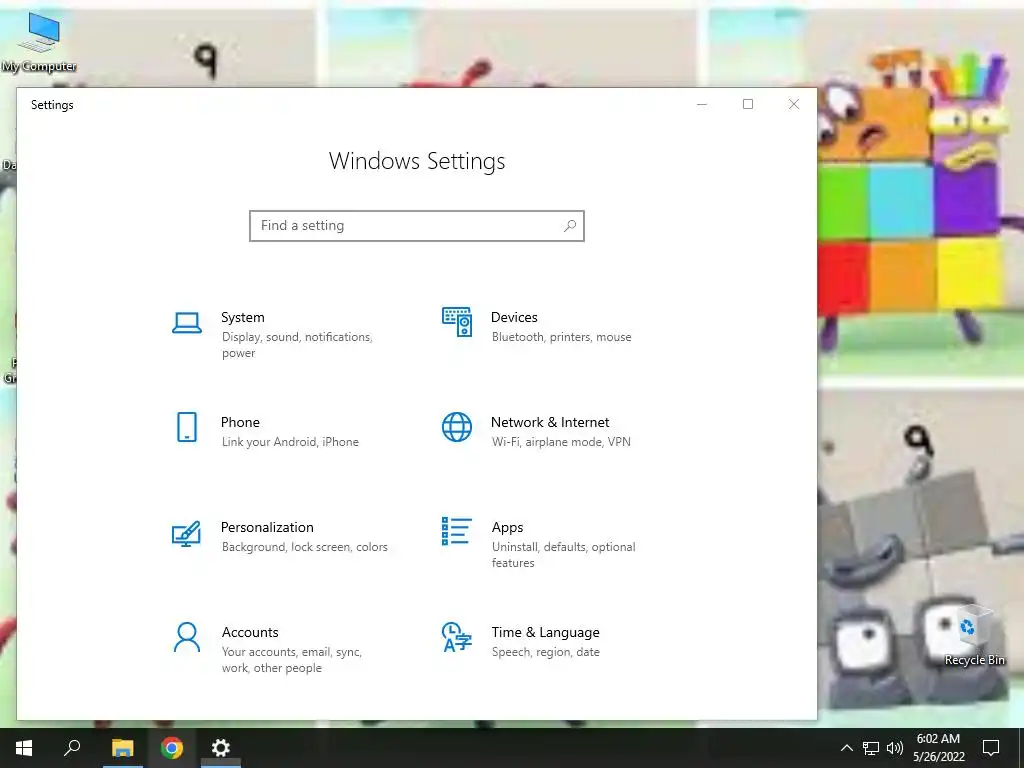1024x768 pixels.
Task: Open the notification Action Center icon
Action: click(991, 748)
